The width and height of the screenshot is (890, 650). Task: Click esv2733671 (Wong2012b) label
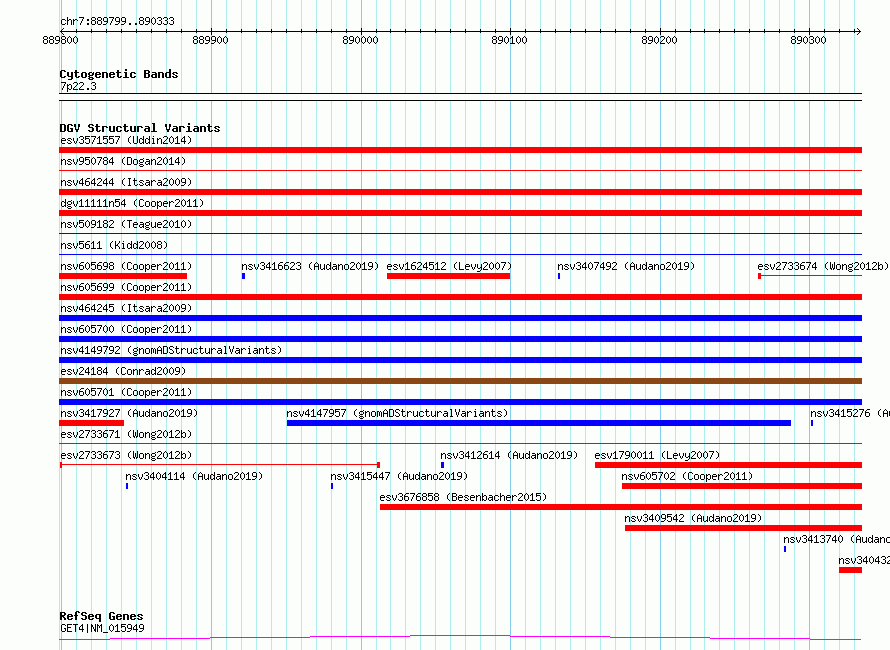tap(126, 434)
